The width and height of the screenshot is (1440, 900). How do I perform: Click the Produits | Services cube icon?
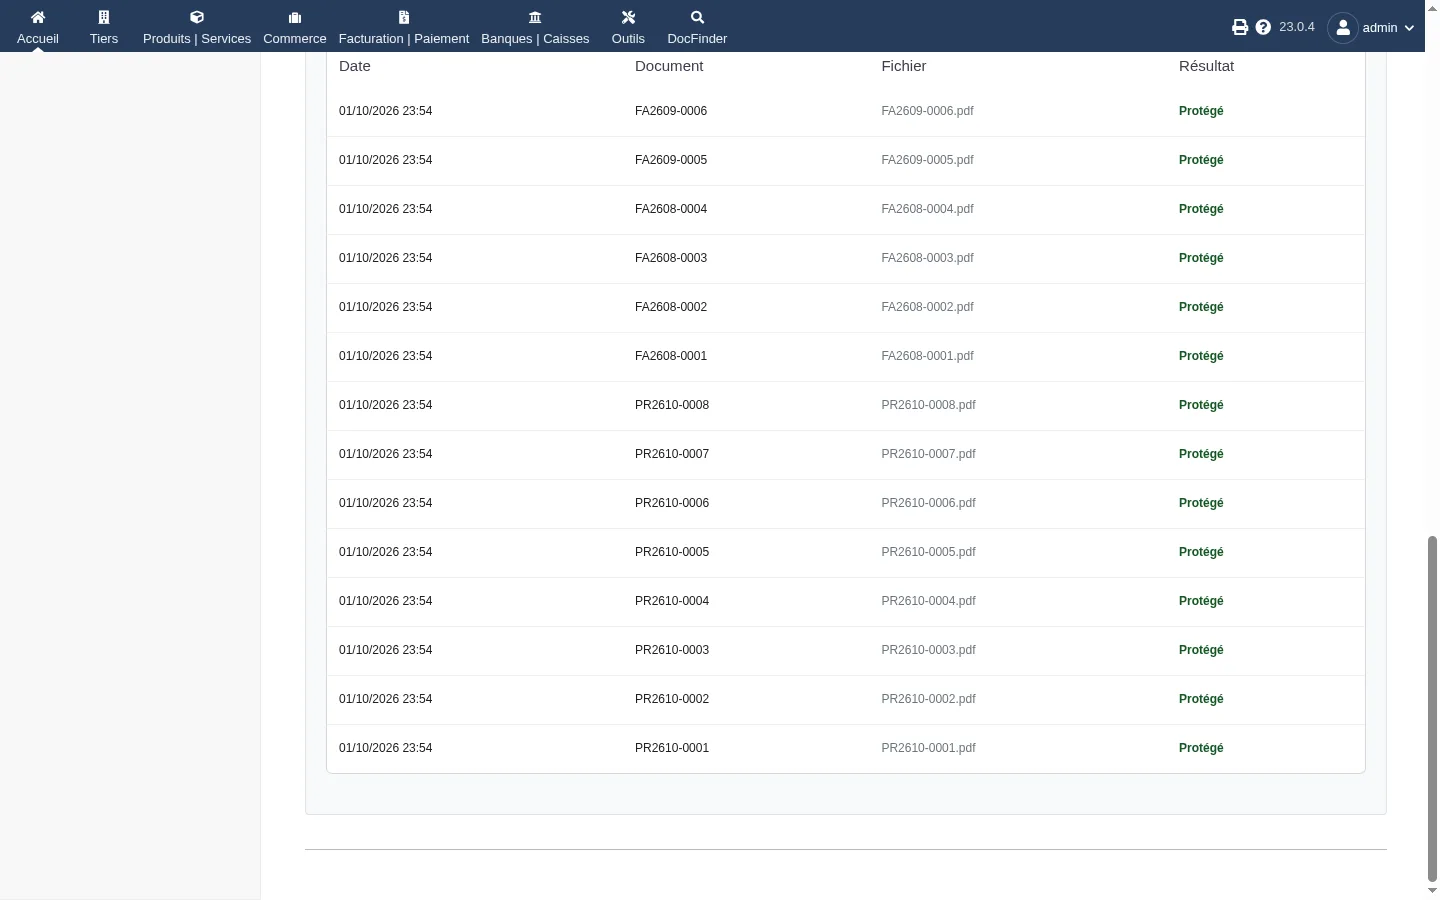197,17
